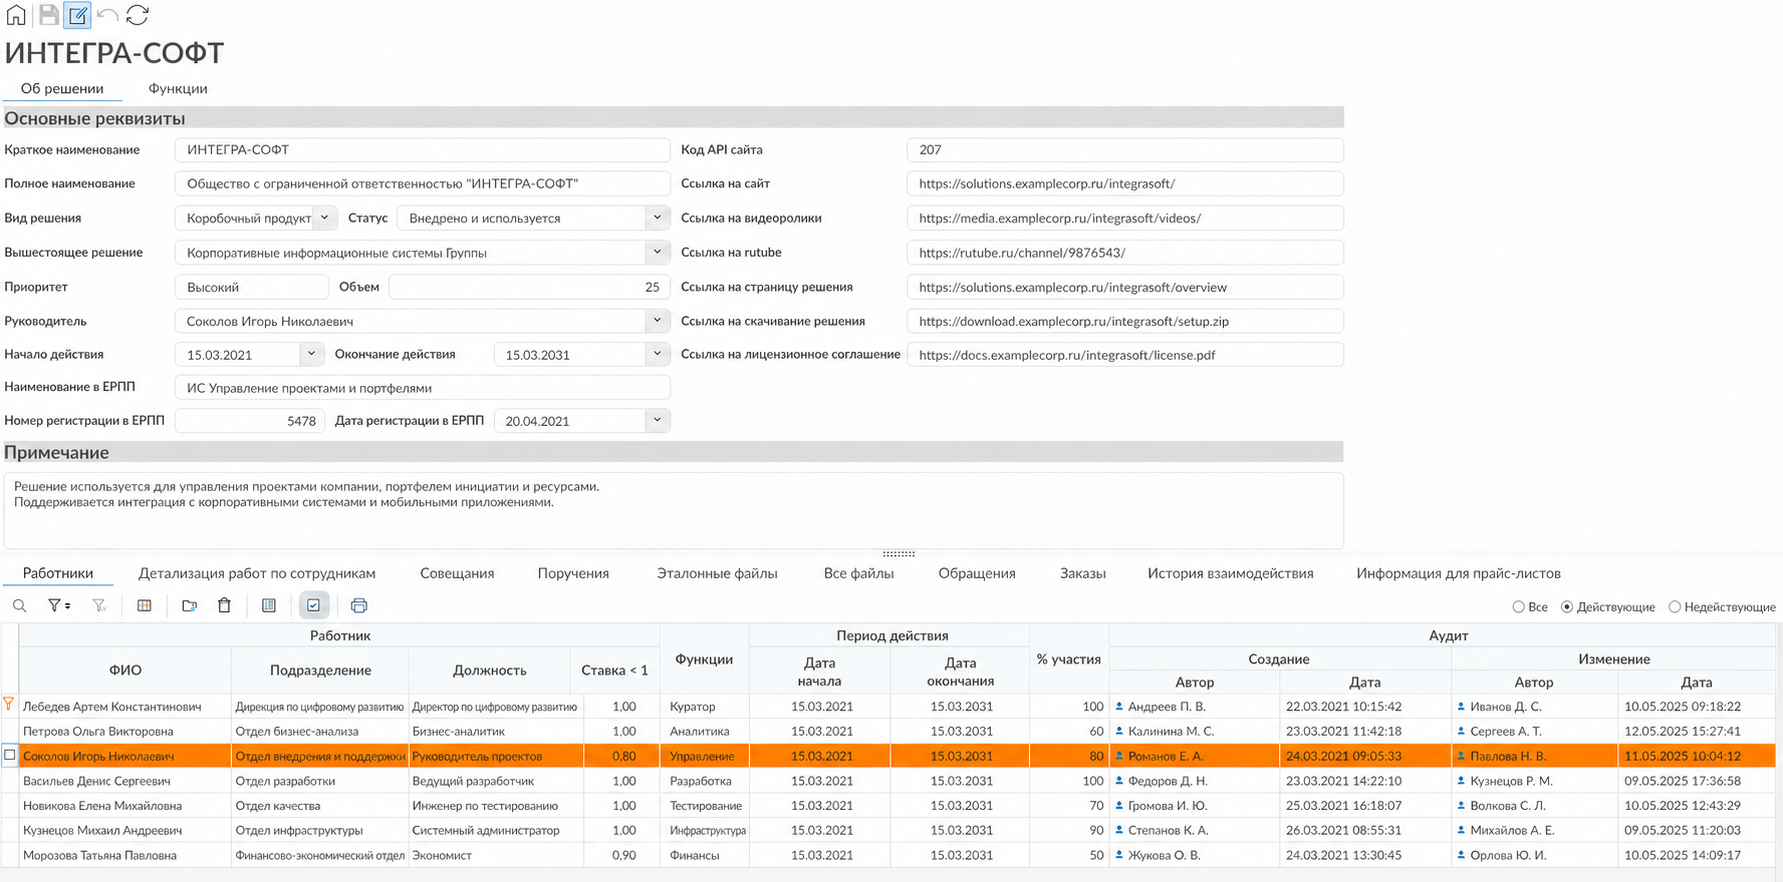Screen dimensions: 1783x882
Task: Click user icon beside Жукова О. В.
Action: 1119,855
